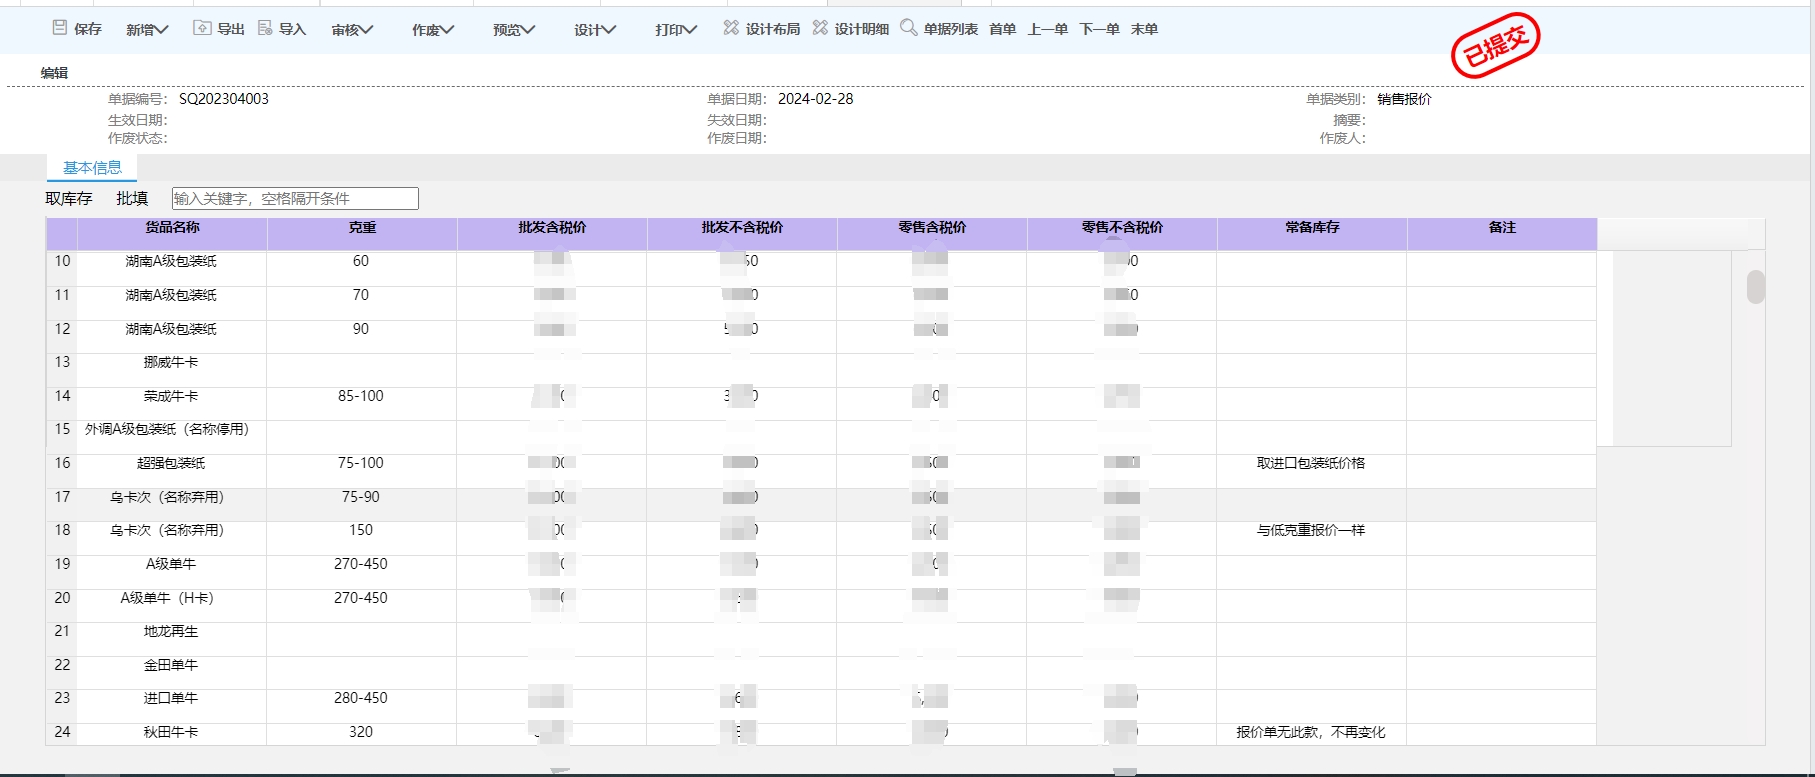The image size is (1815, 777).
Task: Switch to the 基本信息 tab
Action: (92, 168)
